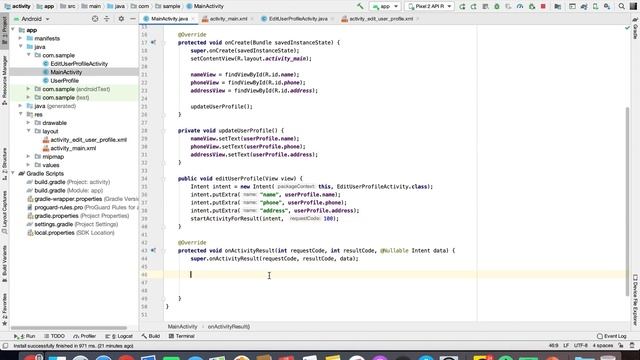Click the Attach Debugger to Android Process icon
The image size is (640, 360).
pyautogui.click(x=531, y=7)
